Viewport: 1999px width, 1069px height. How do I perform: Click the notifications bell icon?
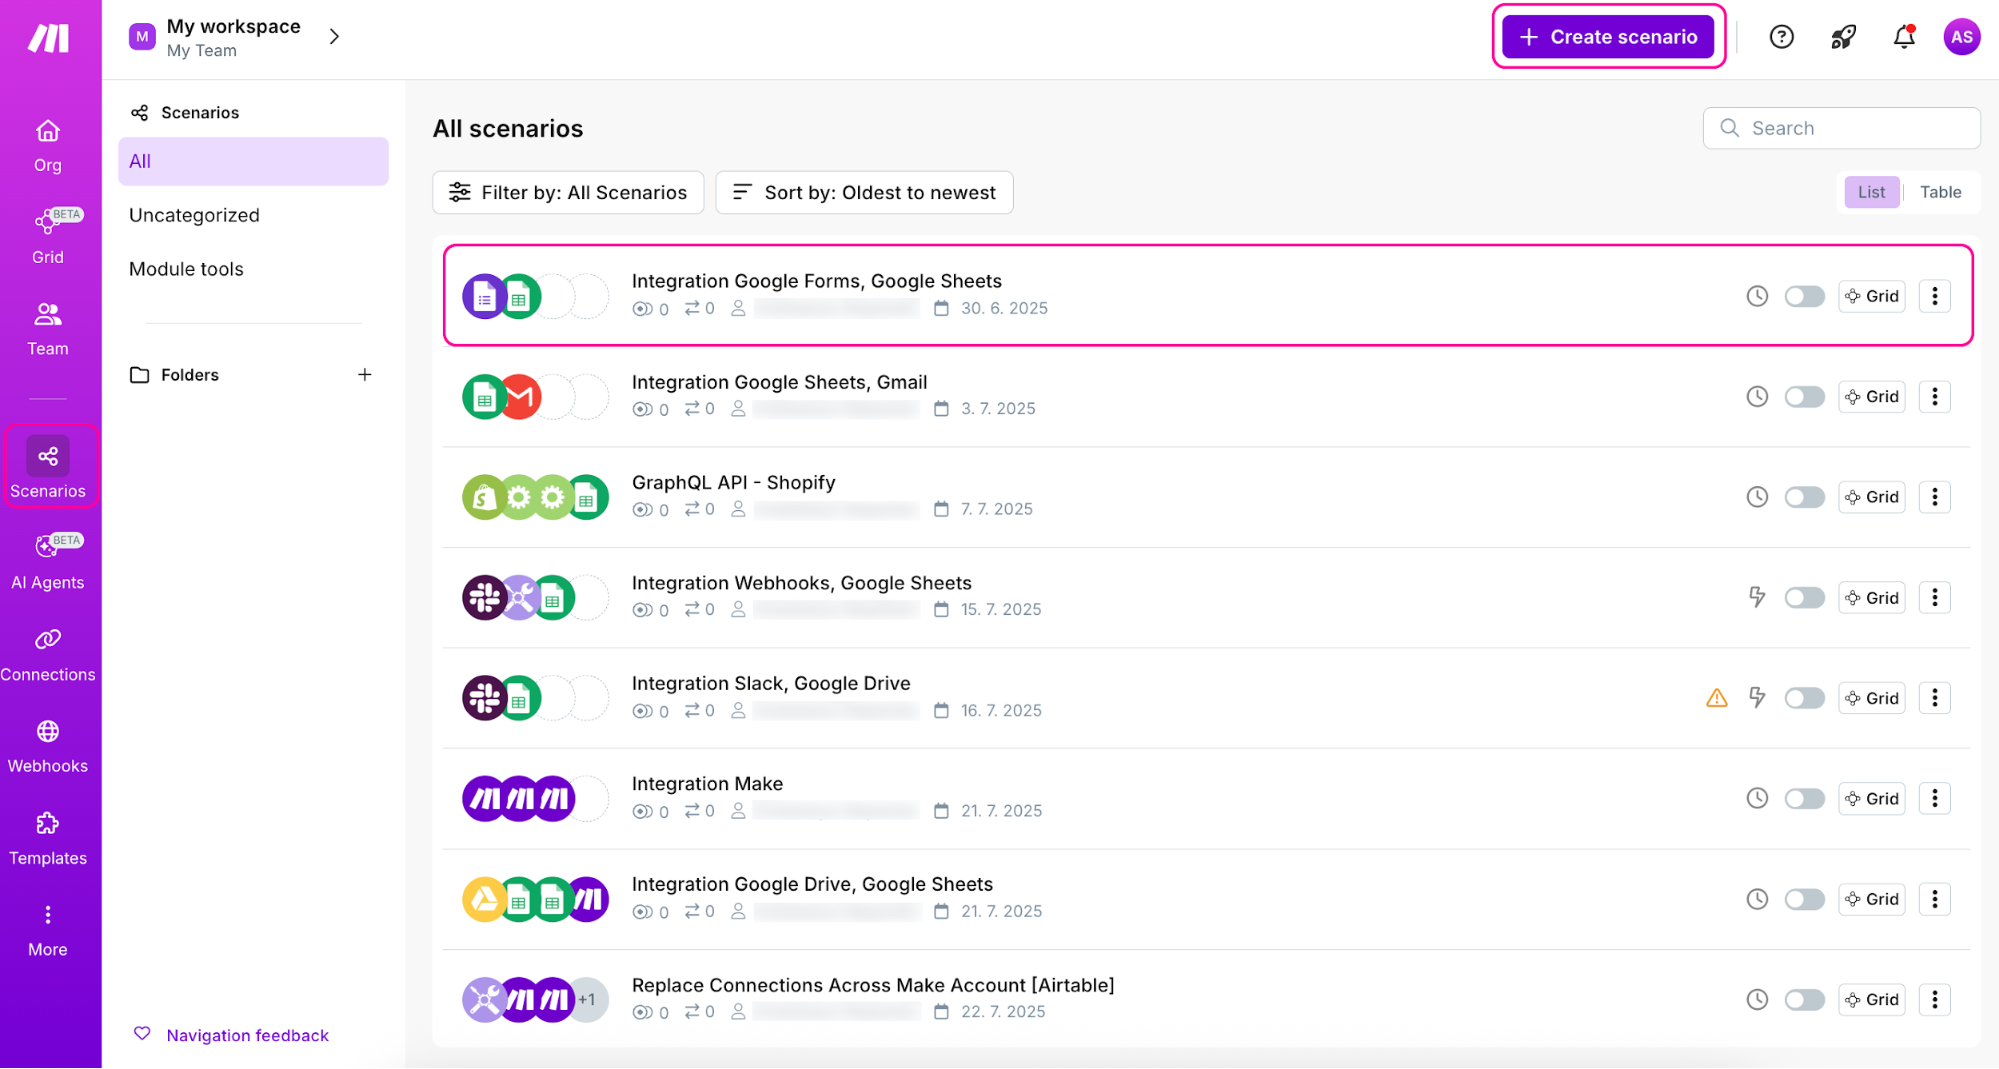(x=1903, y=36)
